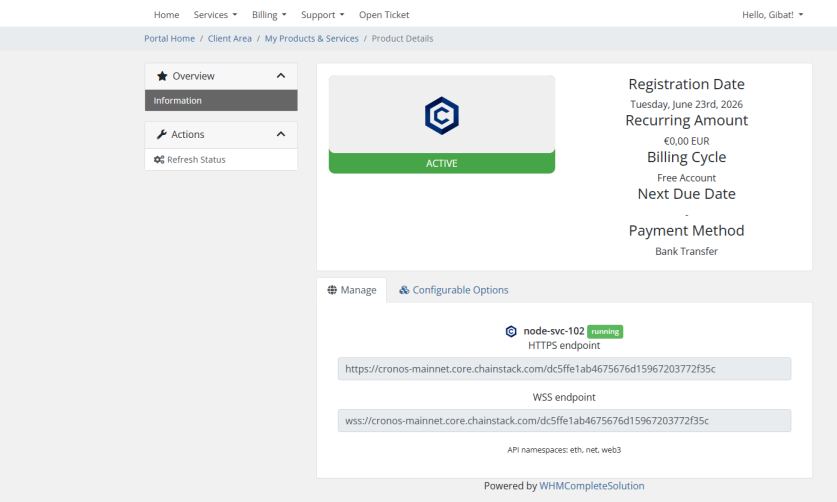
Task: Click the cubes icon on Configurable Options
Action: point(404,290)
